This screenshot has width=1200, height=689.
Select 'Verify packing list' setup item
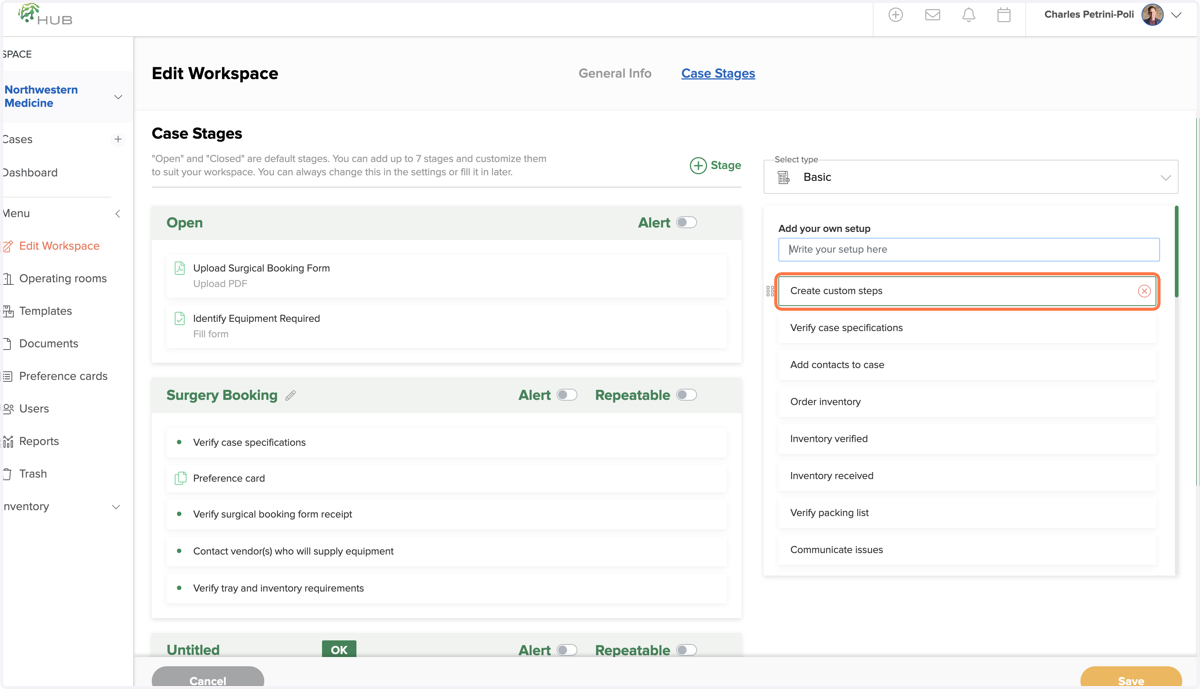coord(968,513)
